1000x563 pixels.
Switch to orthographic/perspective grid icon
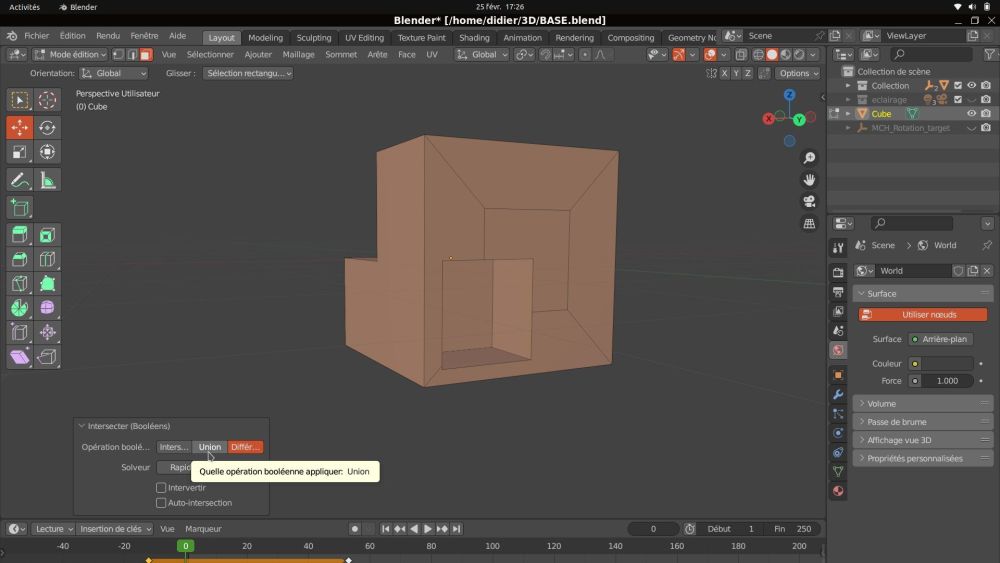(809, 223)
